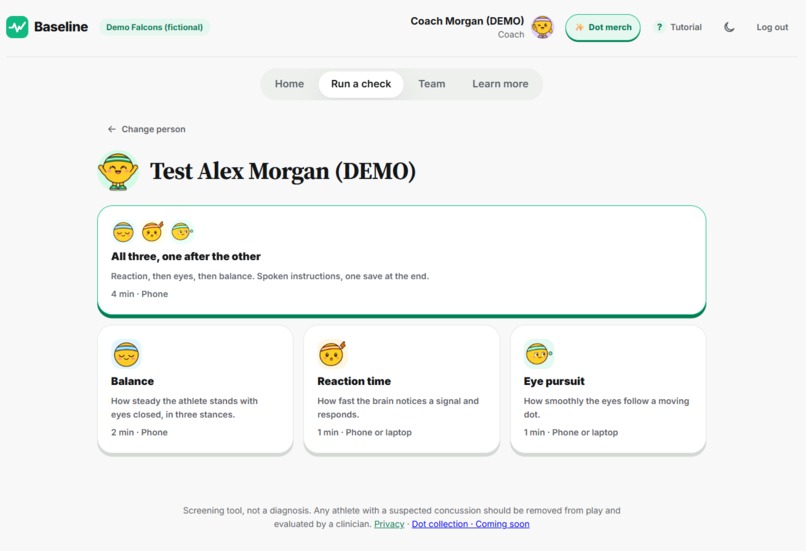806x551 pixels.
Task: Click the sparkle icon in Dot merch
Action: pyautogui.click(x=579, y=27)
